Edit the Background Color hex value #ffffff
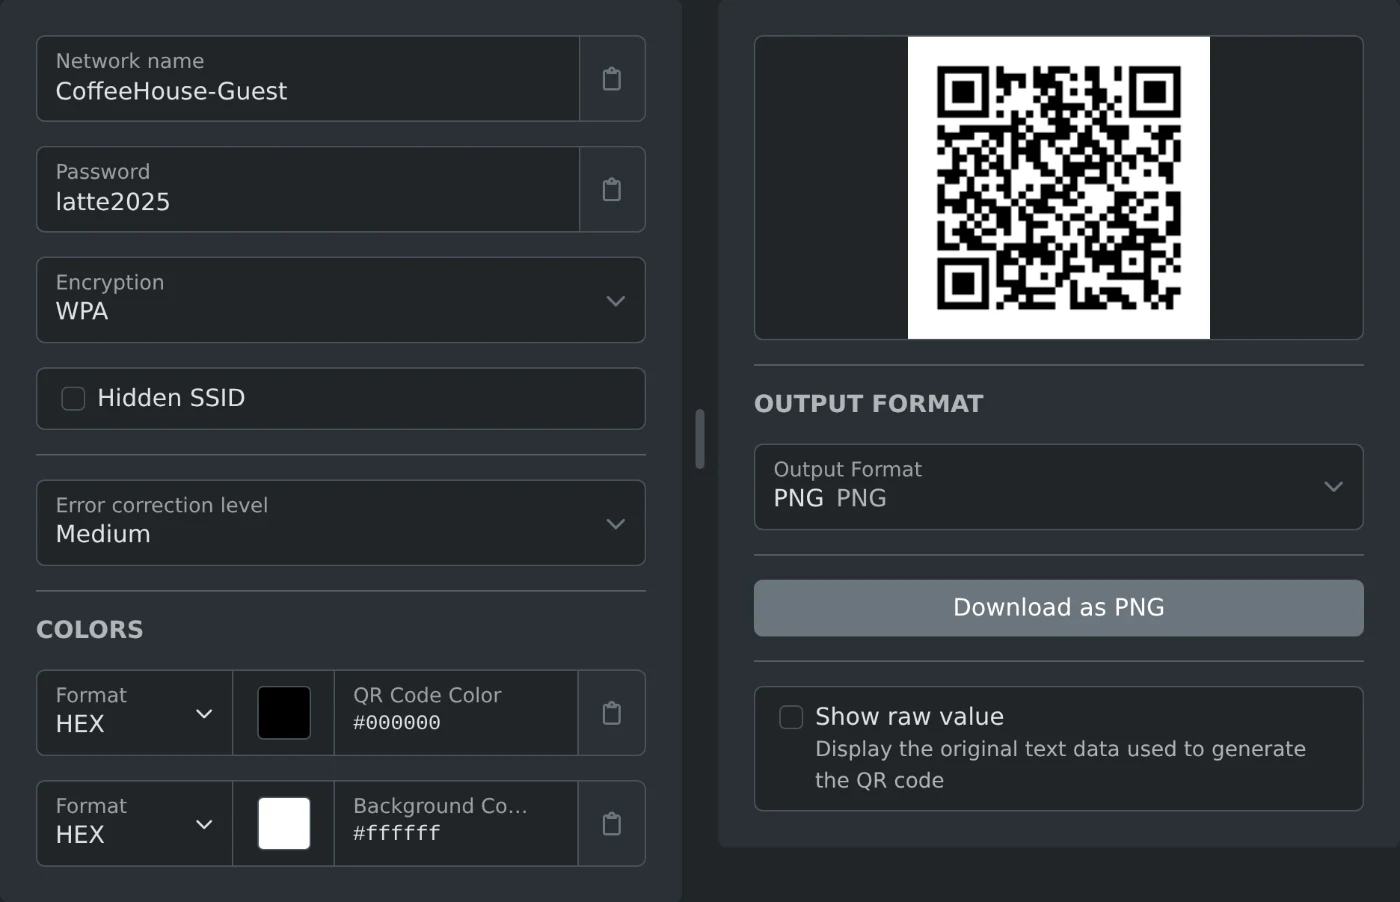 (x=456, y=824)
